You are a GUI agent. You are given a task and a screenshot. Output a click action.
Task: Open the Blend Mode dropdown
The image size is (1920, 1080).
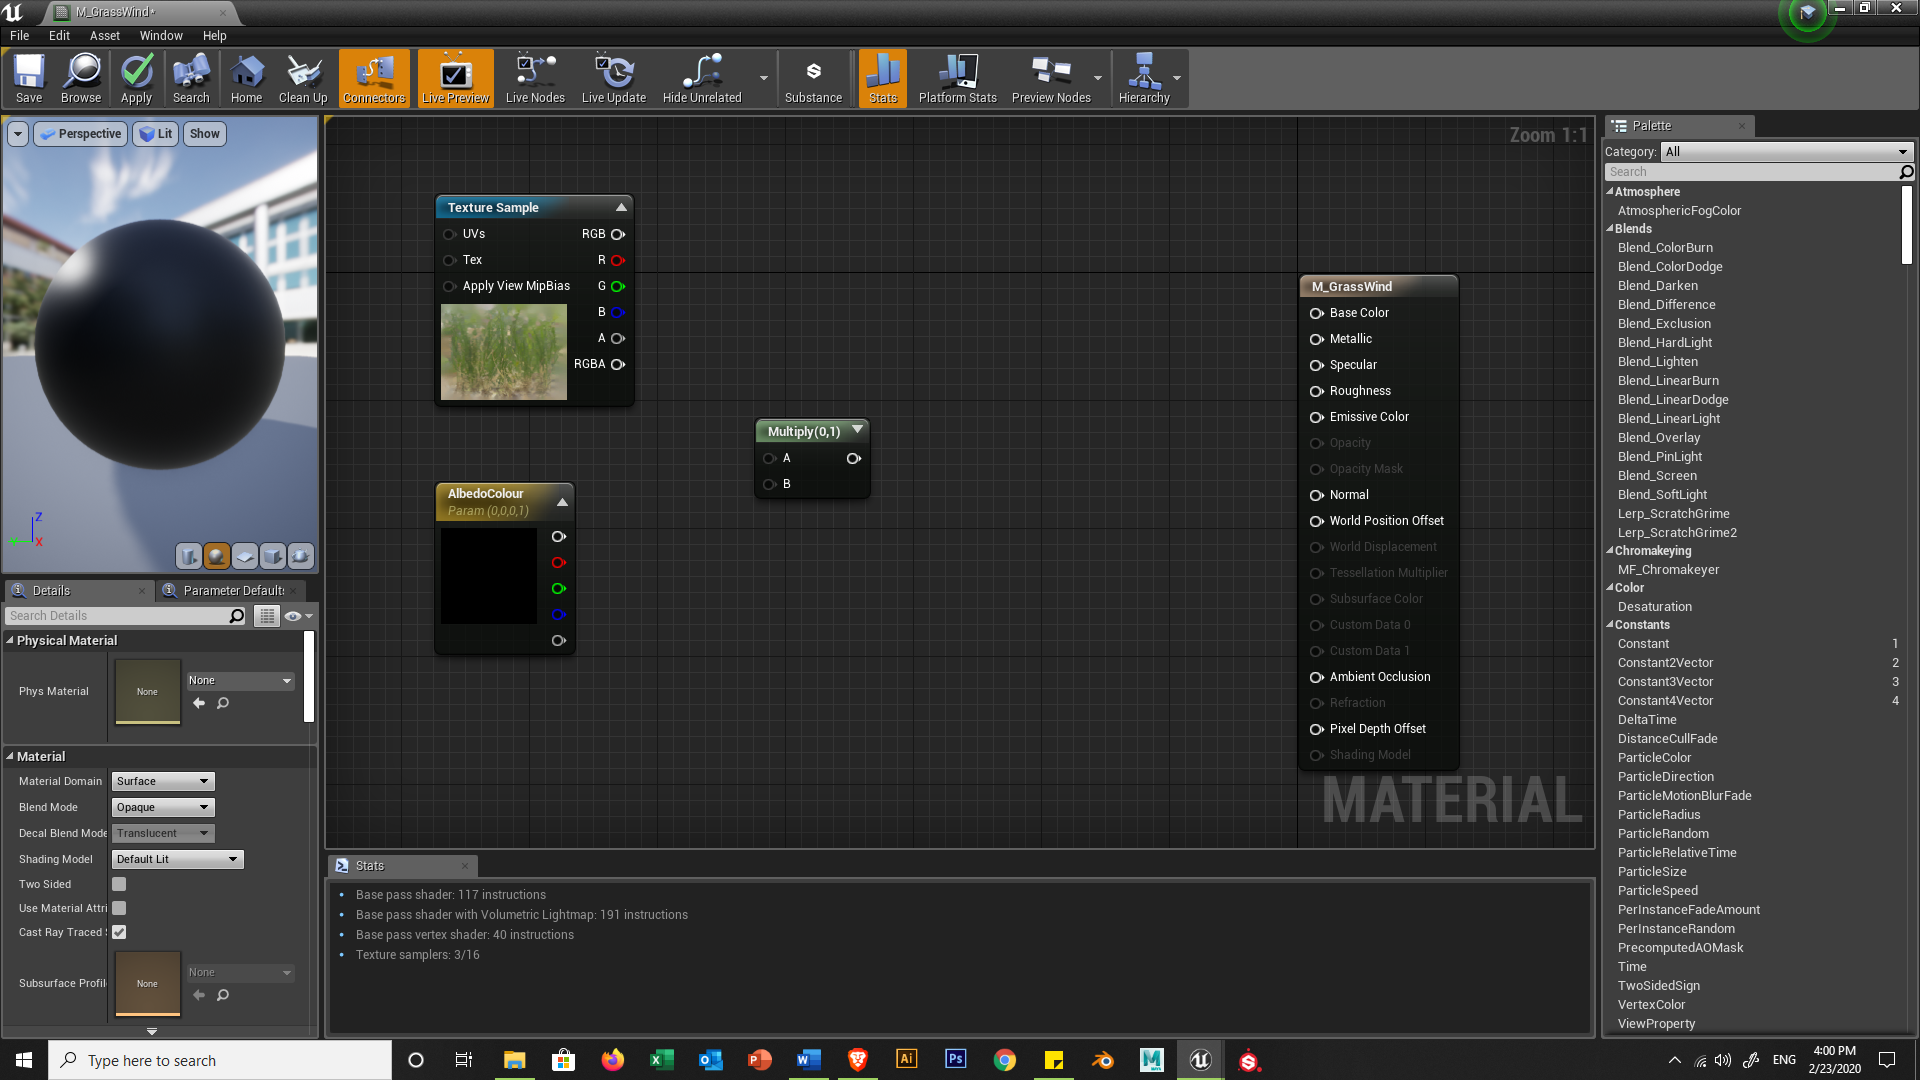[x=163, y=807]
